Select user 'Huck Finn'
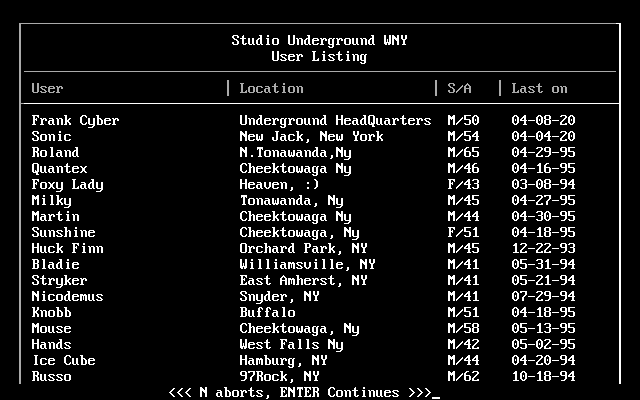The image size is (640, 400). (67, 248)
